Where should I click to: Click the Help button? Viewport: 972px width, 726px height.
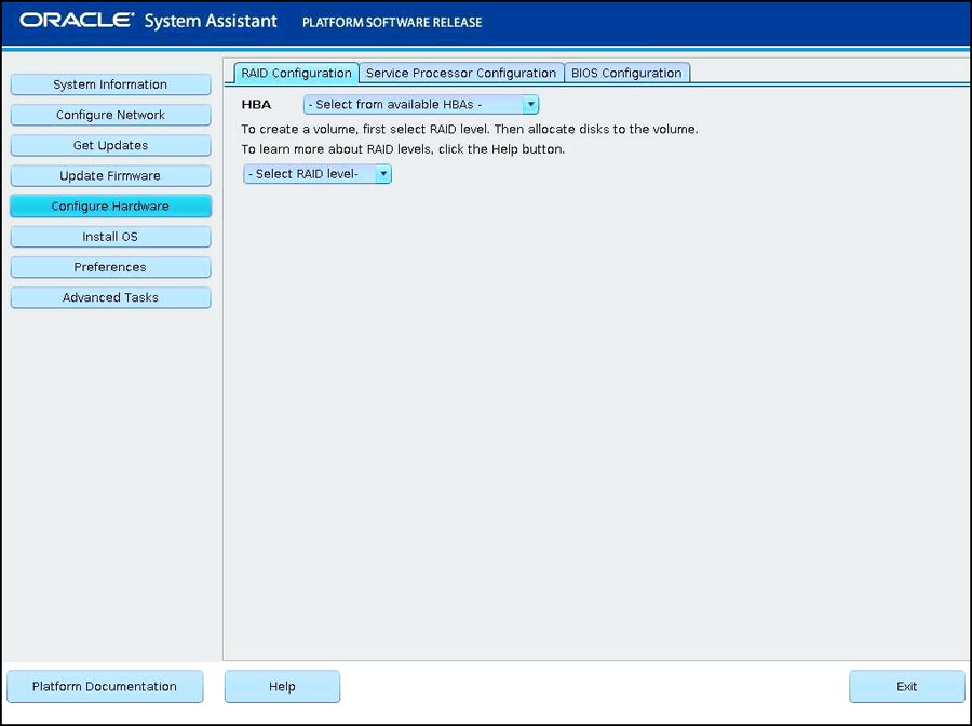tap(282, 686)
